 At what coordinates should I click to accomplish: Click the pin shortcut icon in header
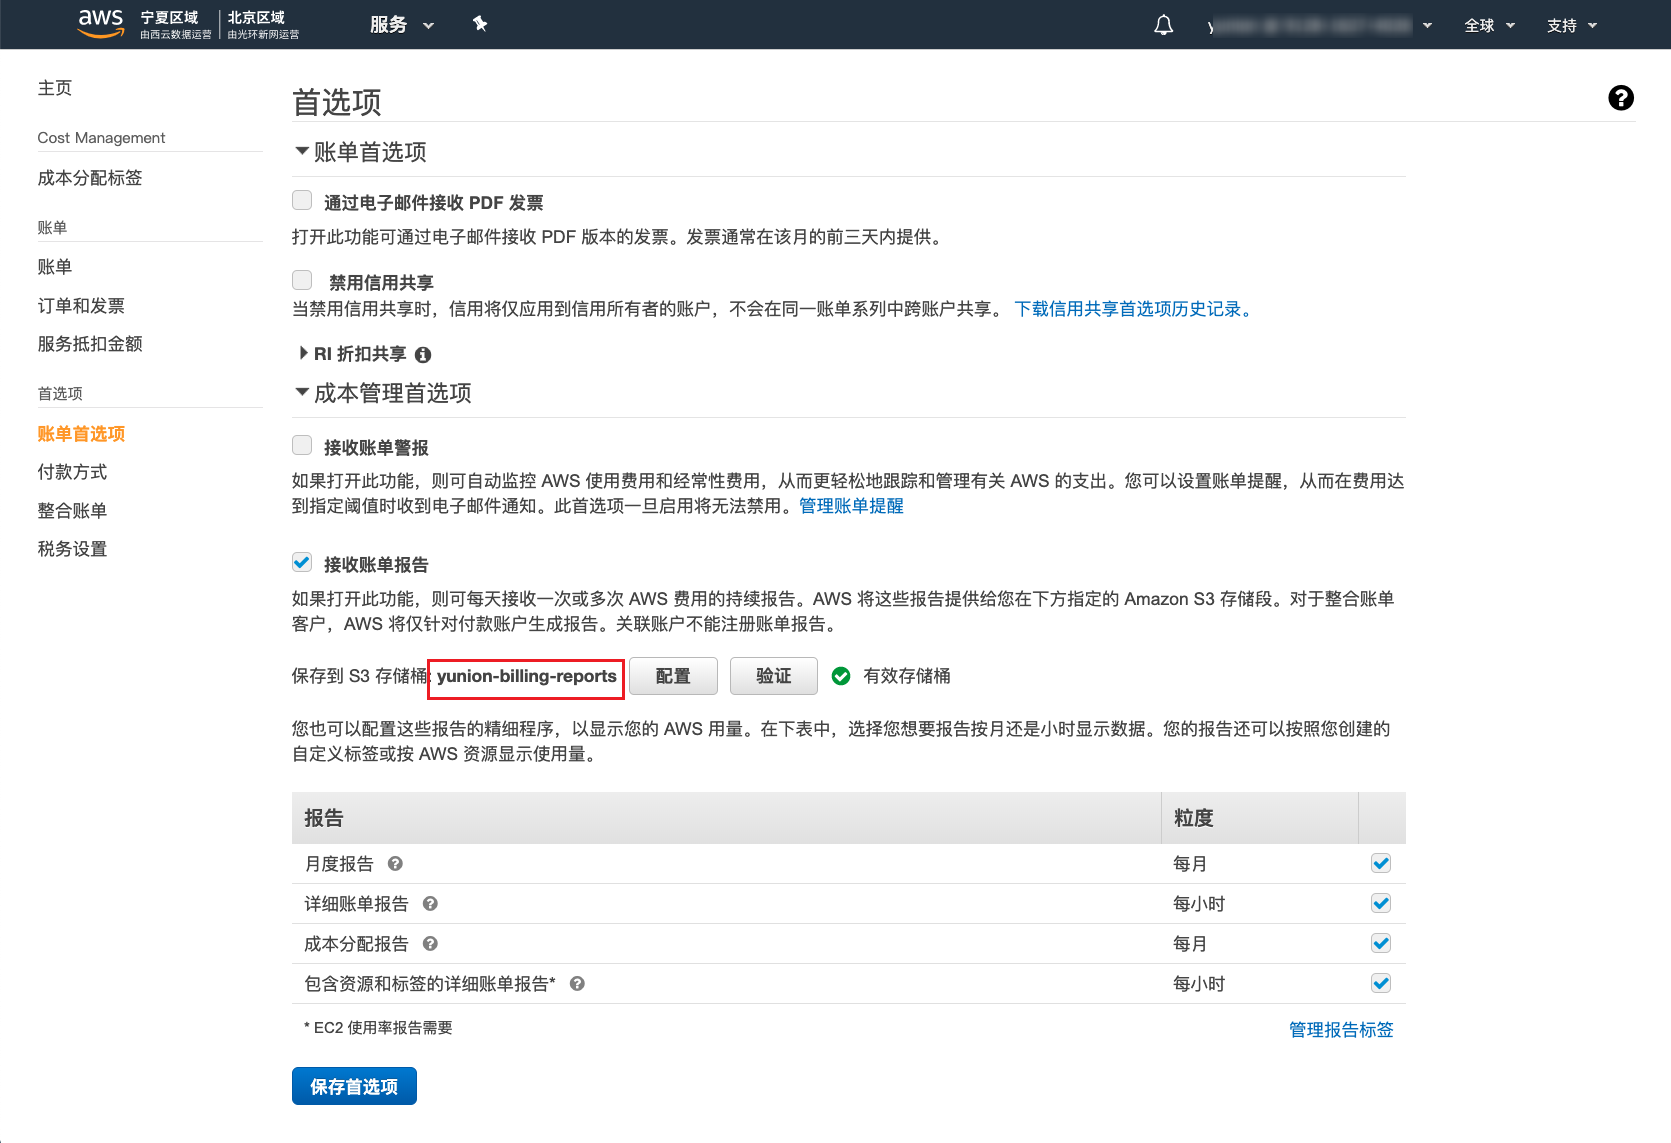[x=480, y=24]
